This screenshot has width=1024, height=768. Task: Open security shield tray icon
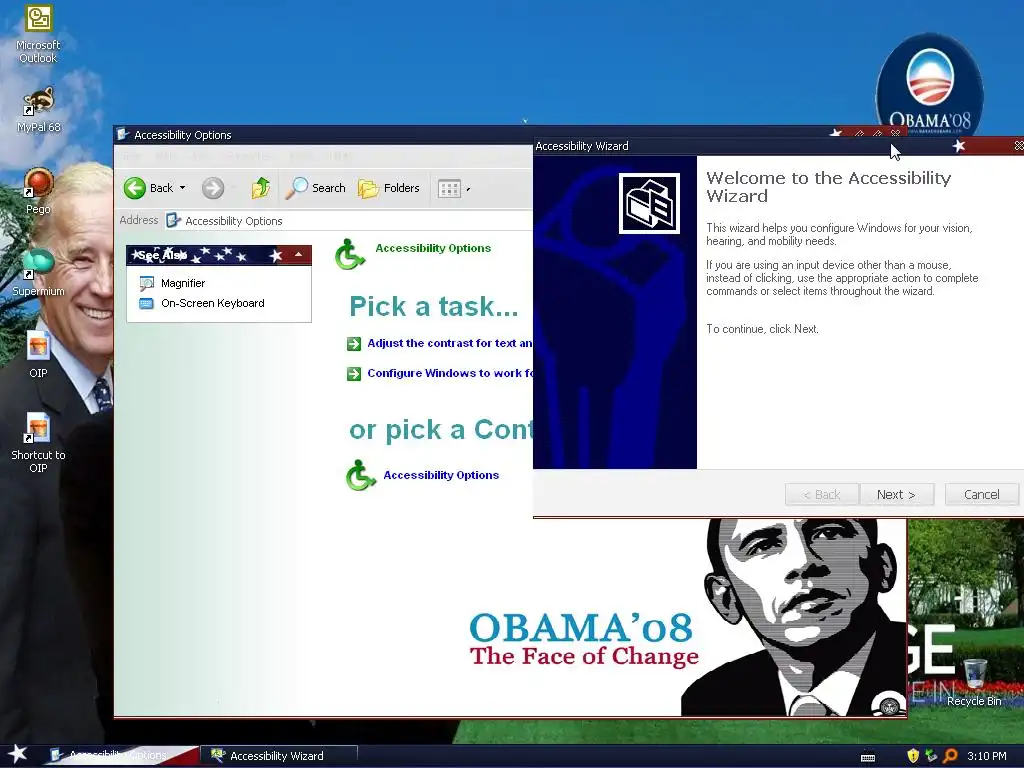click(913, 756)
